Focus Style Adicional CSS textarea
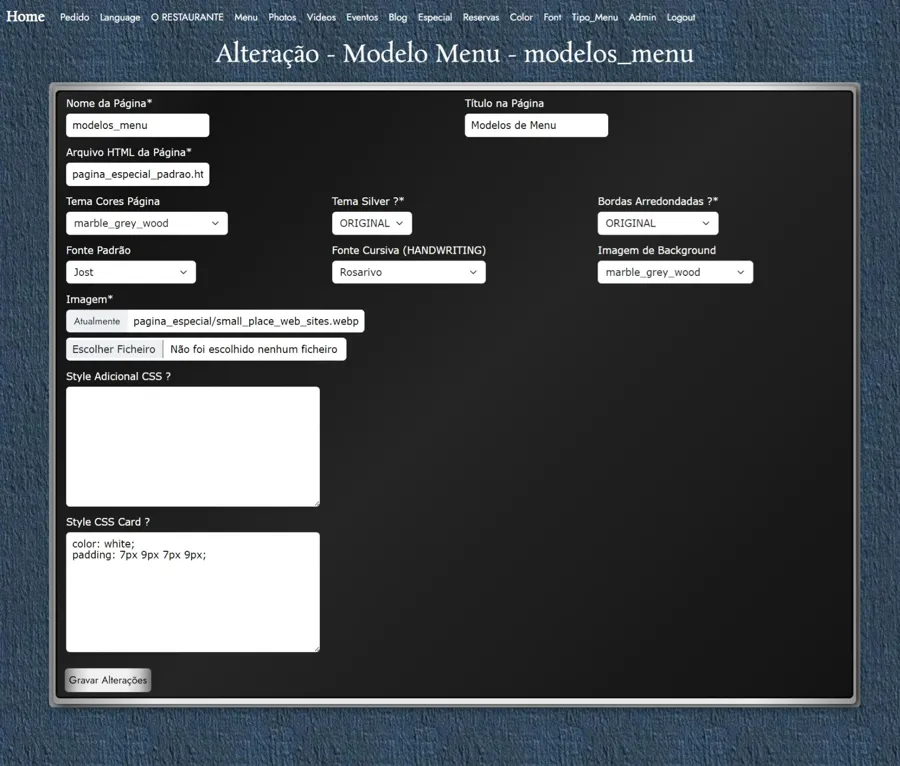 192,446
